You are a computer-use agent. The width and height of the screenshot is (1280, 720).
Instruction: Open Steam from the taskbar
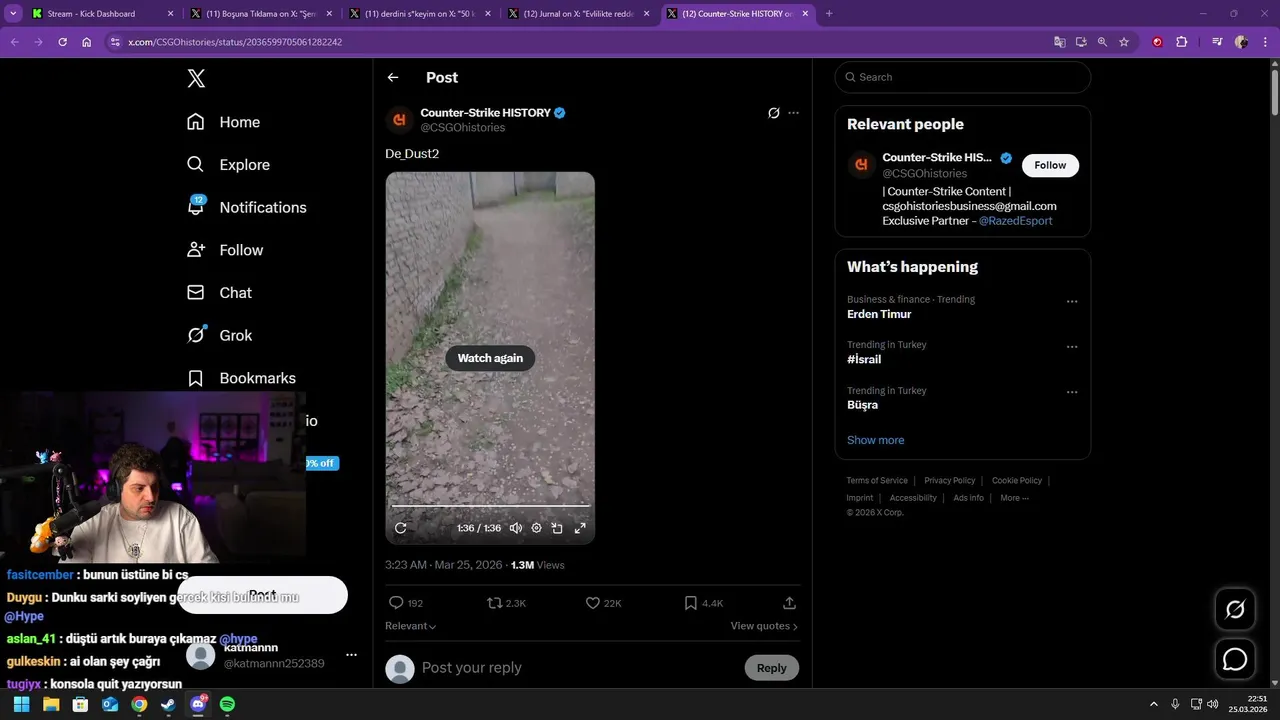click(x=168, y=704)
